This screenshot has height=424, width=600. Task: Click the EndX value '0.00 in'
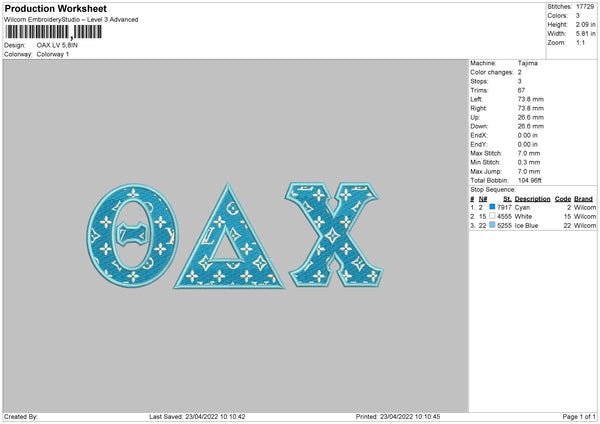pos(528,135)
